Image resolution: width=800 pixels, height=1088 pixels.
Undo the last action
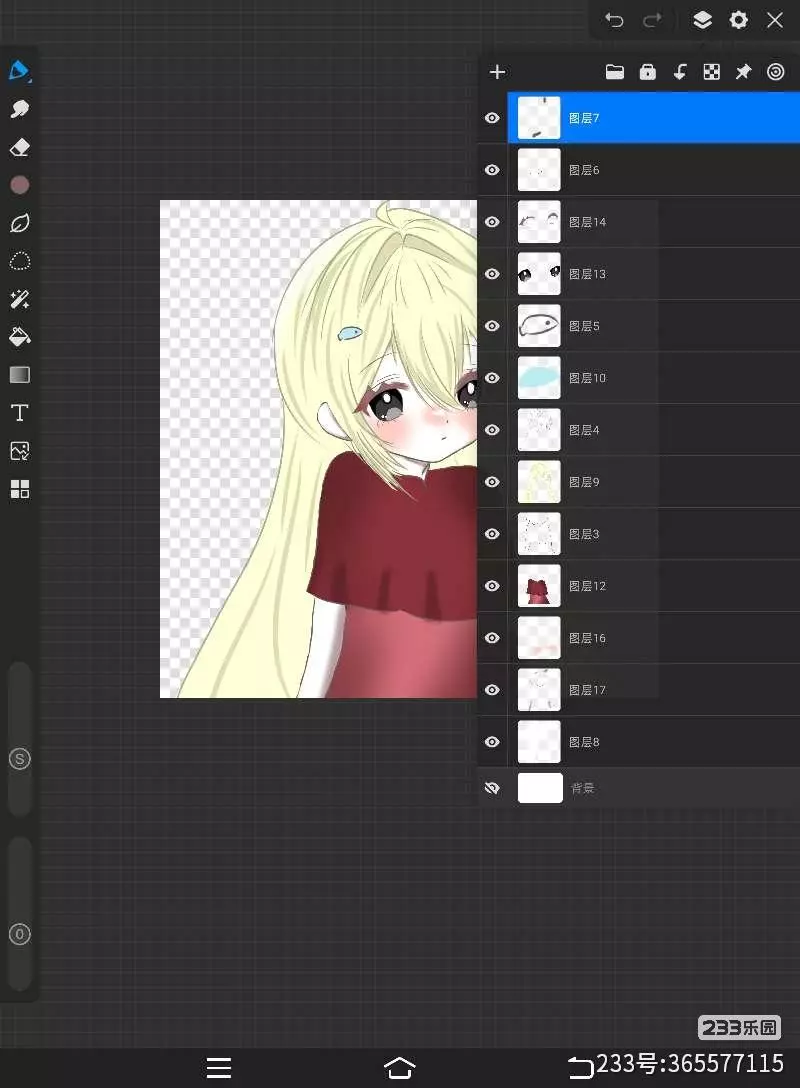click(x=614, y=20)
